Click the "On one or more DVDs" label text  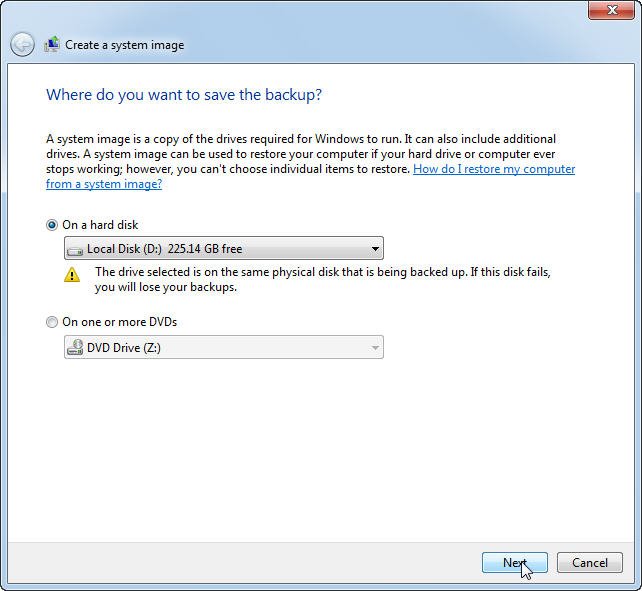(x=119, y=322)
